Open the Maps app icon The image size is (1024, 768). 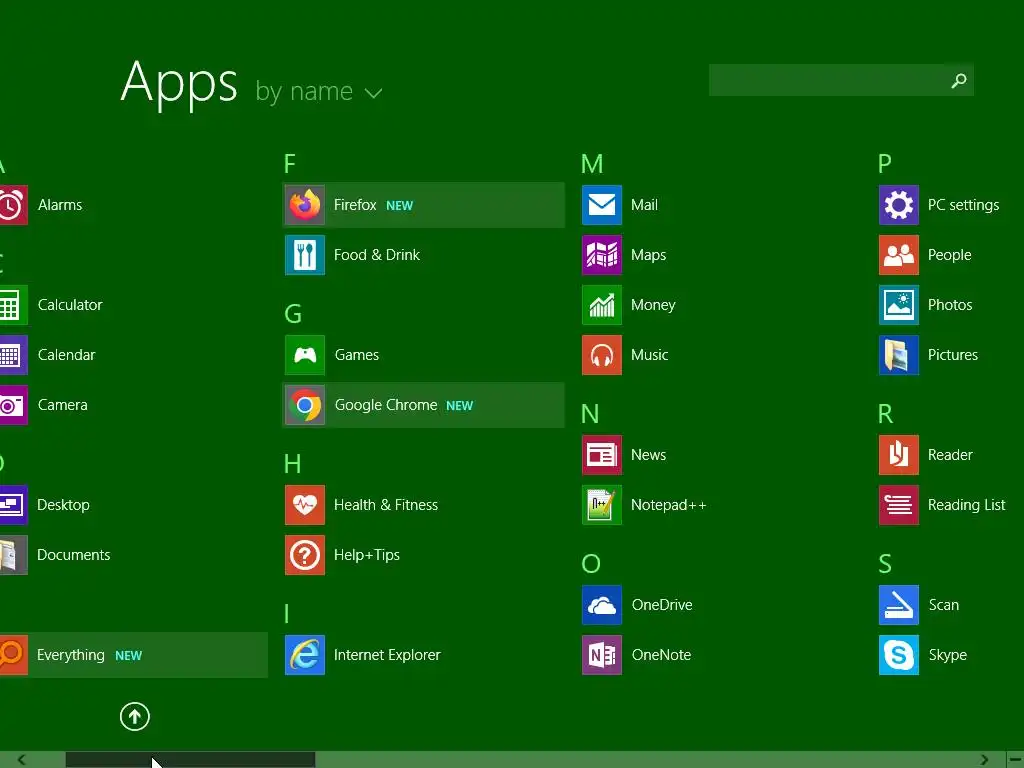(602, 255)
